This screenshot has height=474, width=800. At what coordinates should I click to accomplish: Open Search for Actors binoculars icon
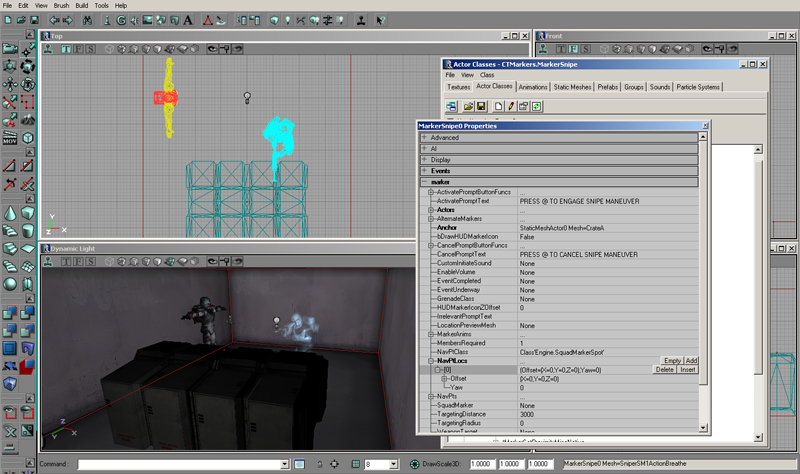(x=88, y=20)
